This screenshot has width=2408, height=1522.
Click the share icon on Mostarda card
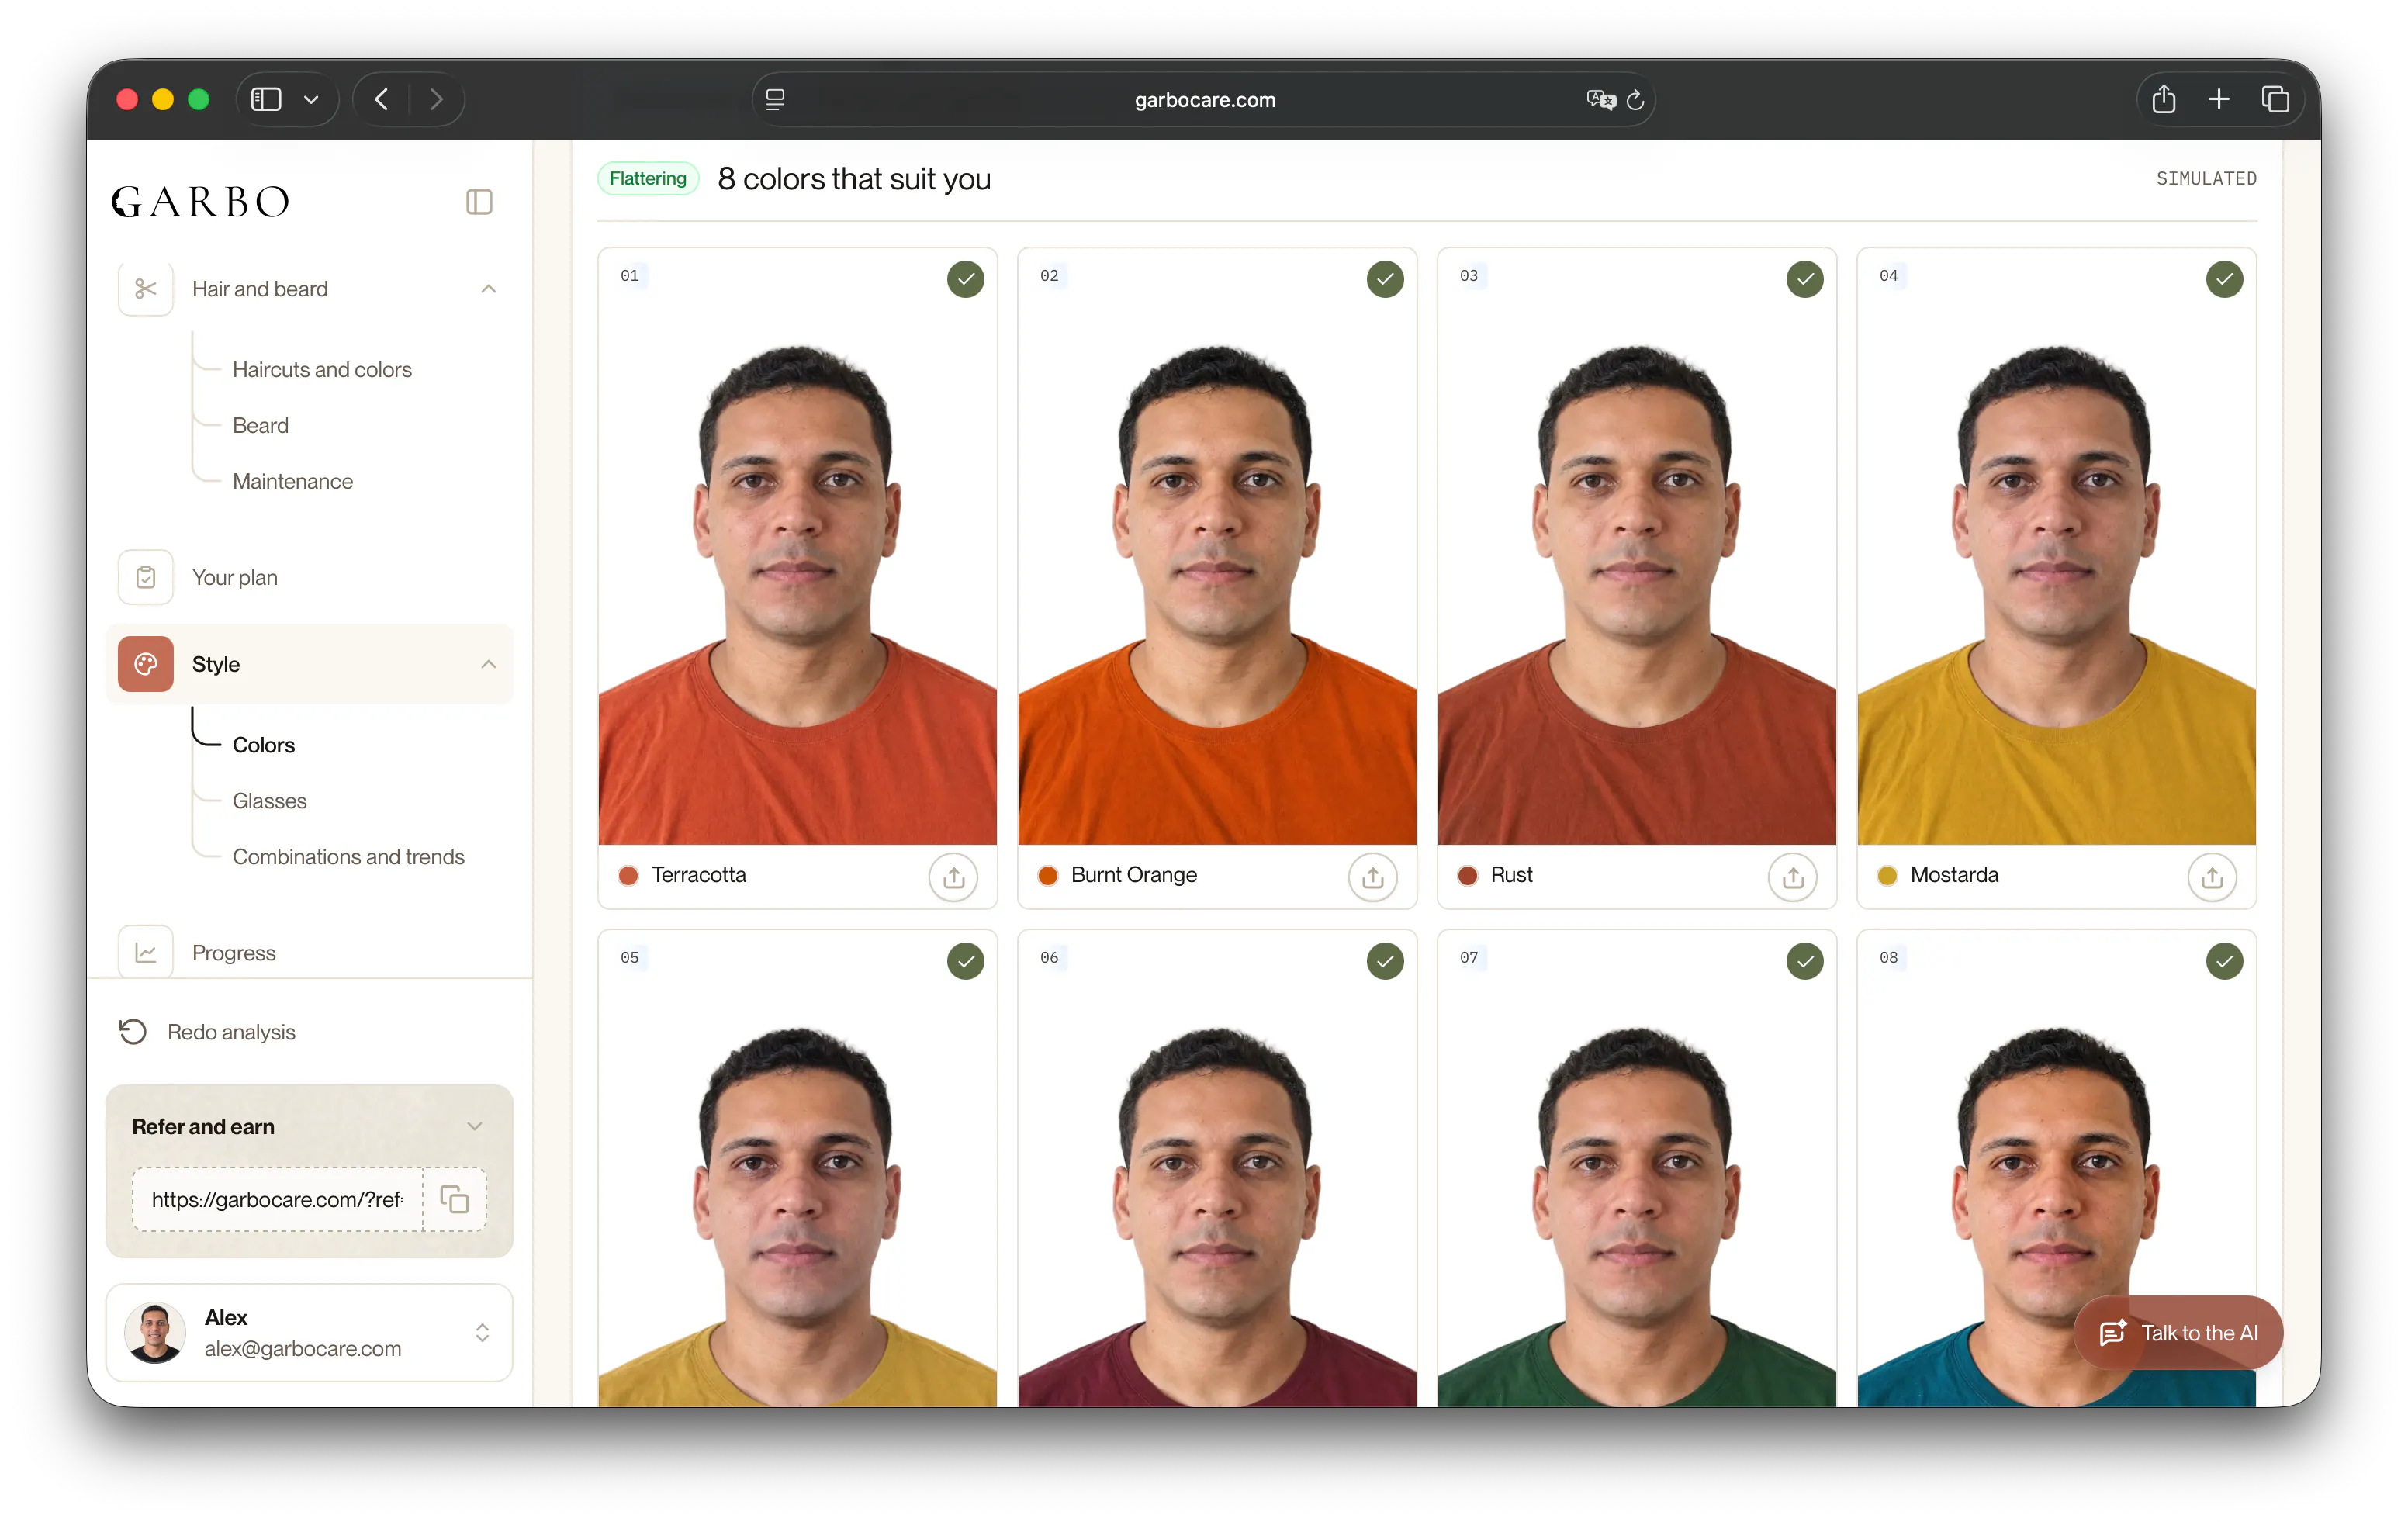pyautogui.click(x=2211, y=877)
